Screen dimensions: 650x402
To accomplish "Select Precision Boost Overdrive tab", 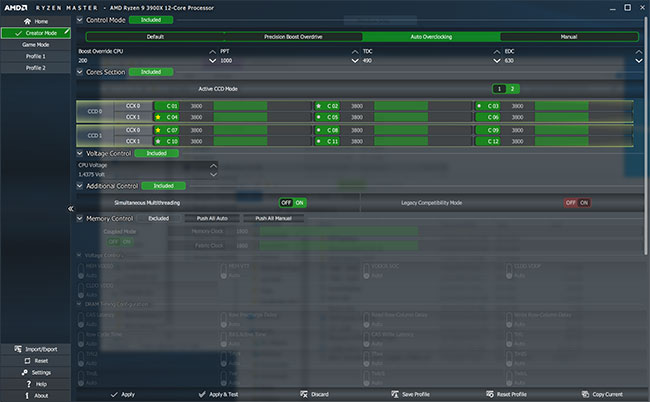I will pos(293,37).
